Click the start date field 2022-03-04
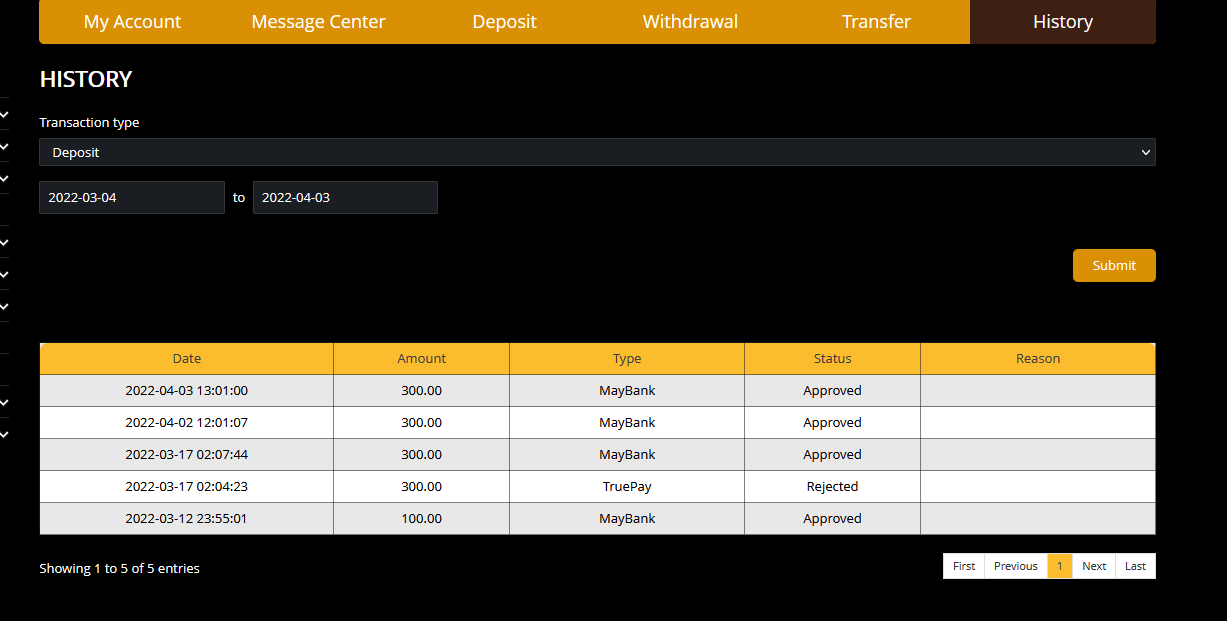The height and width of the screenshot is (621, 1227). pos(132,198)
